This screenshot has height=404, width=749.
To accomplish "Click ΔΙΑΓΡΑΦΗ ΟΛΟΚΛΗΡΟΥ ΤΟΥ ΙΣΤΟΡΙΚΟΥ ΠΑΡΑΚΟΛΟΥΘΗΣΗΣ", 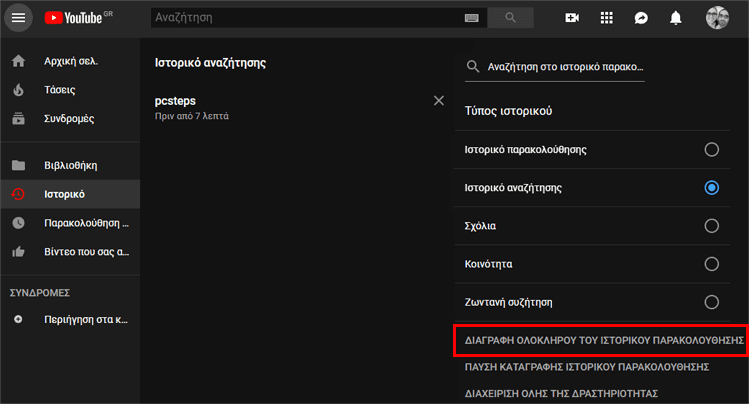I will pos(604,340).
